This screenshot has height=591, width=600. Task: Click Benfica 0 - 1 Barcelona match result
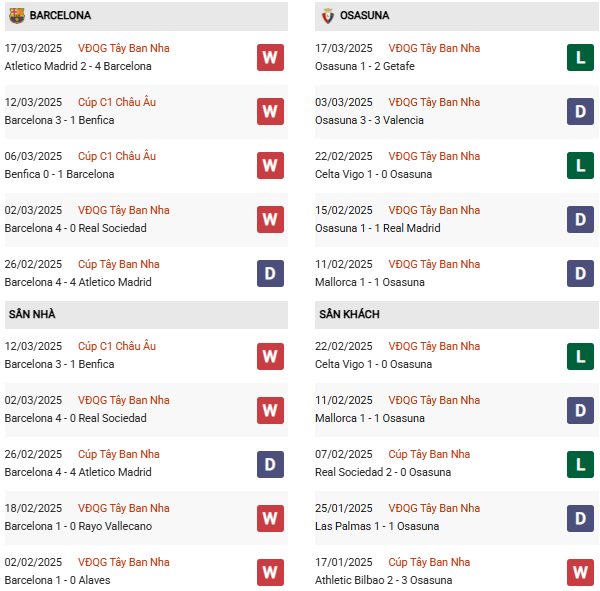[59, 174]
